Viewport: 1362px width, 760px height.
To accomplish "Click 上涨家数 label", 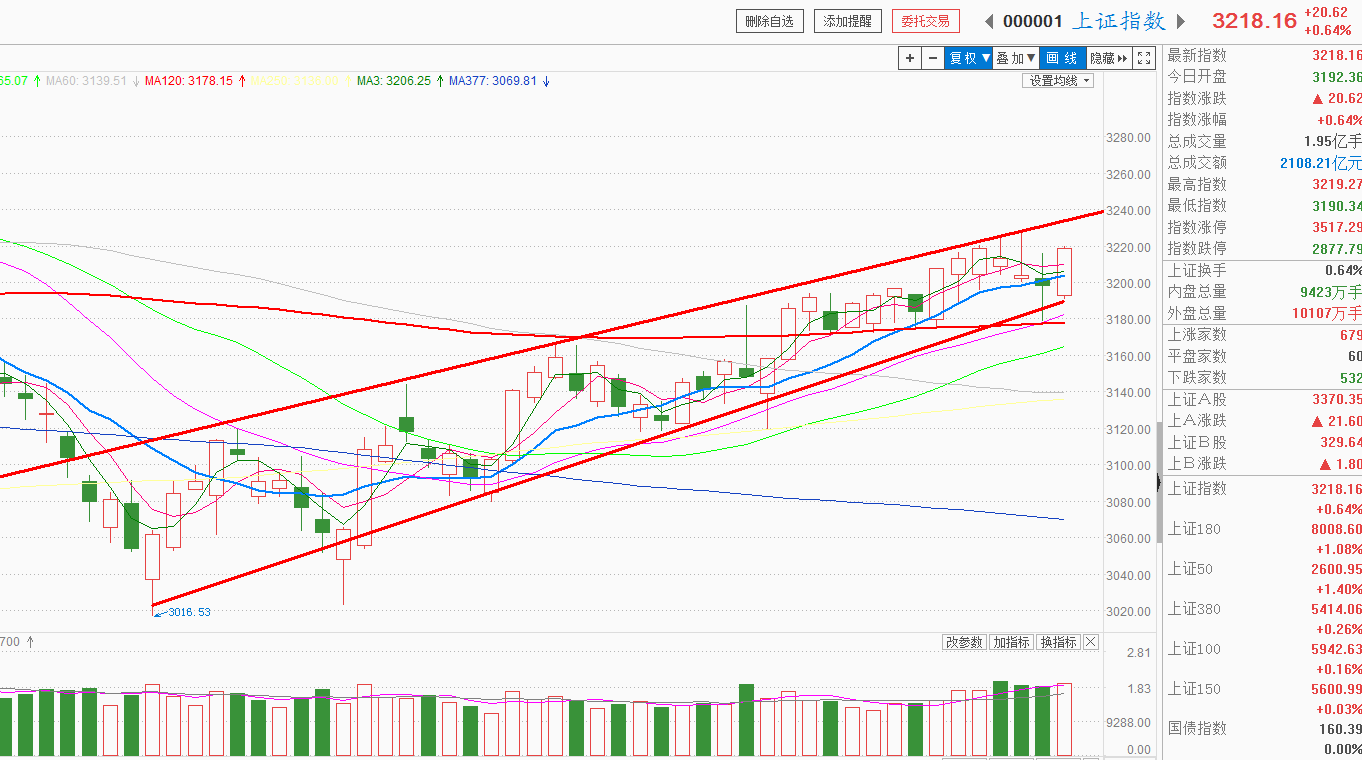I will [x=1197, y=335].
